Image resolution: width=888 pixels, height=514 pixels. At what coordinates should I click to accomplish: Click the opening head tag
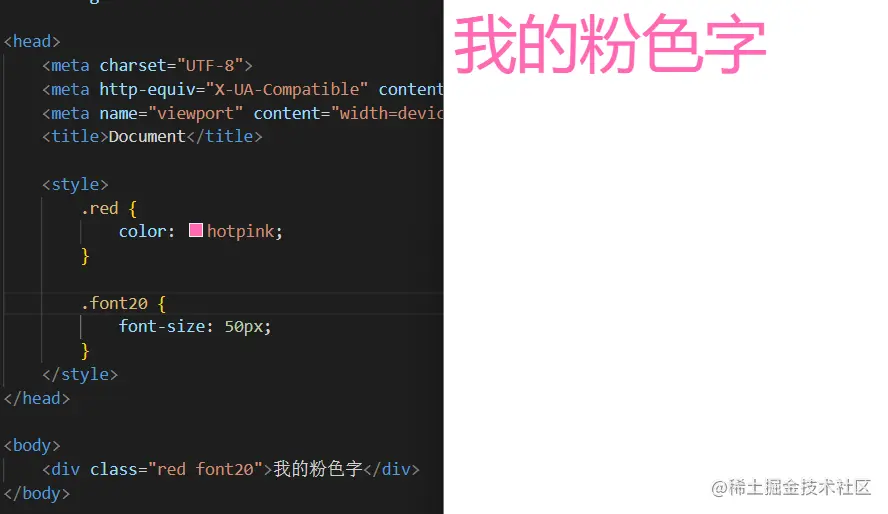(x=32, y=41)
